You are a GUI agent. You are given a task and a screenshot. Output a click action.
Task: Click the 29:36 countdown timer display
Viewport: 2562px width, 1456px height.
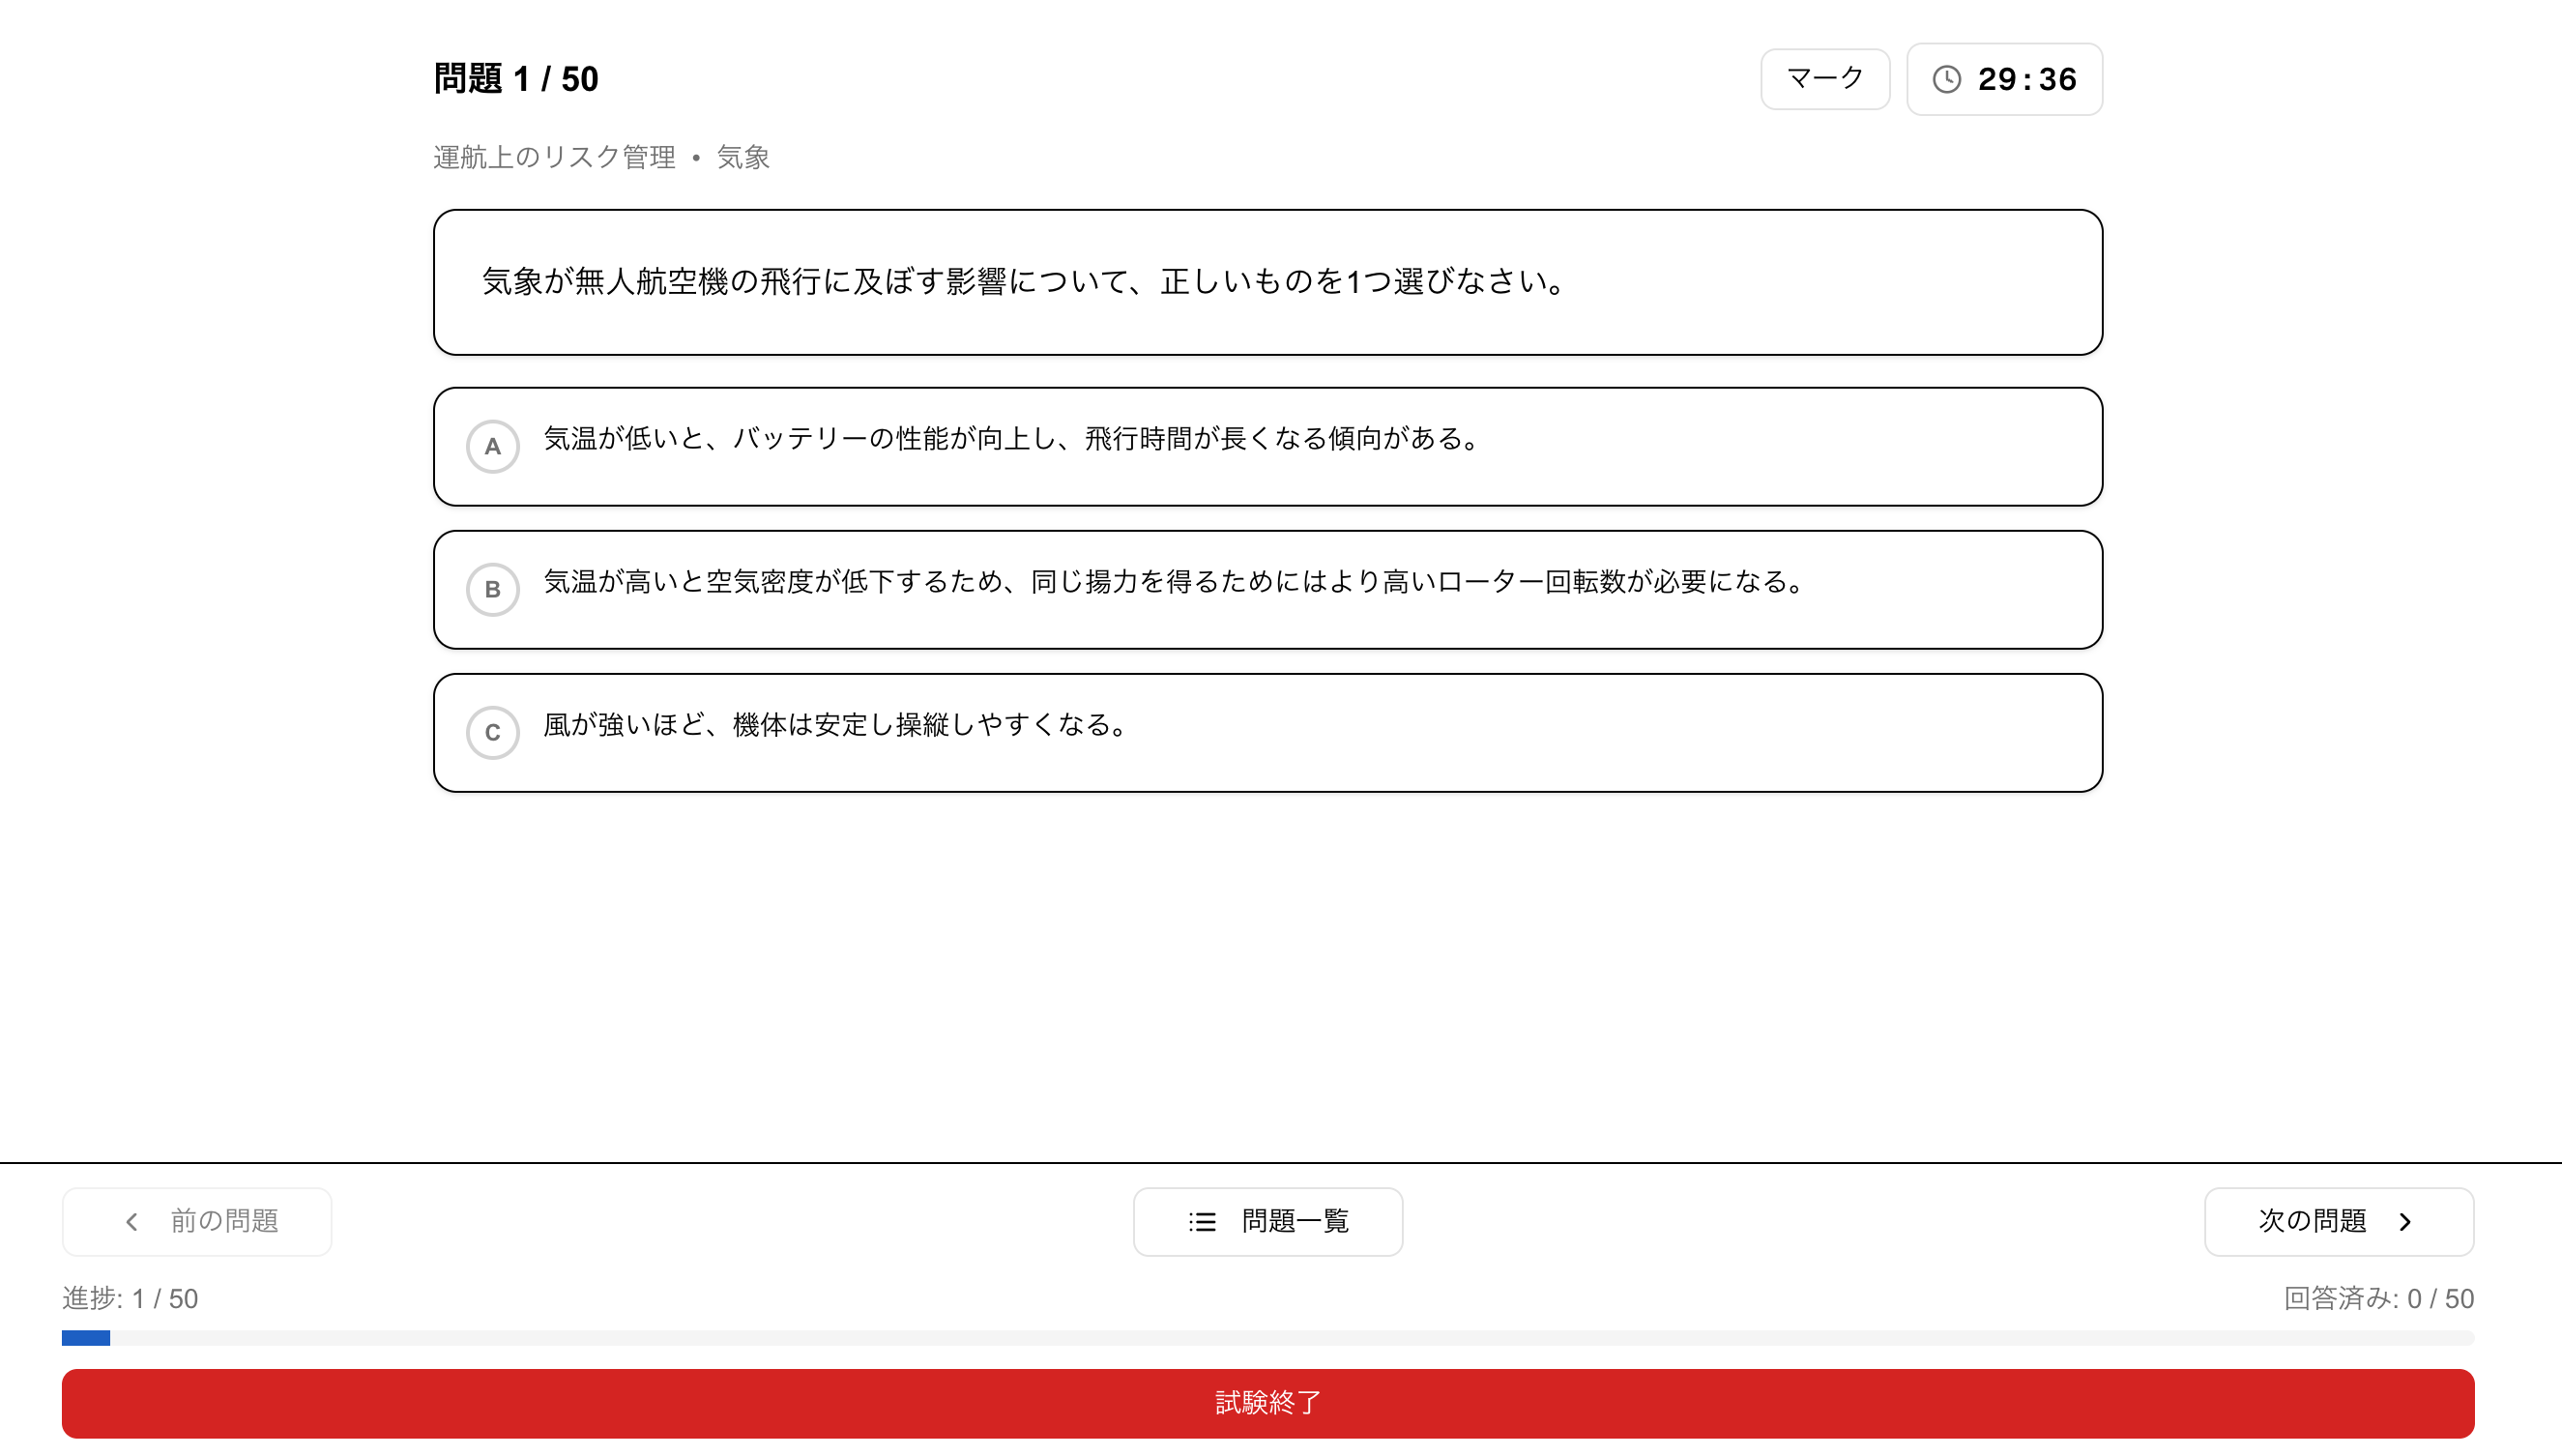point(2026,79)
